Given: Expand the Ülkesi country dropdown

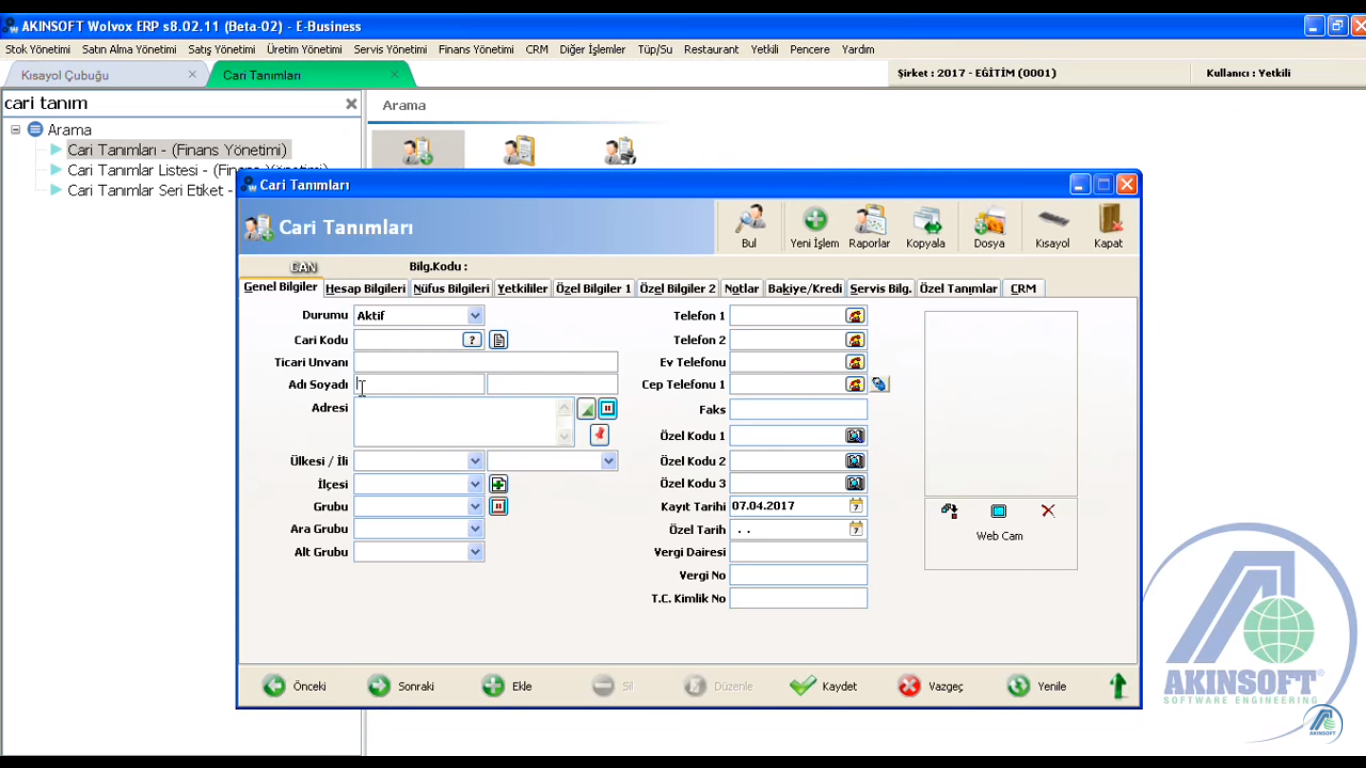Looking at the screenshot, I should coord(475,461).
